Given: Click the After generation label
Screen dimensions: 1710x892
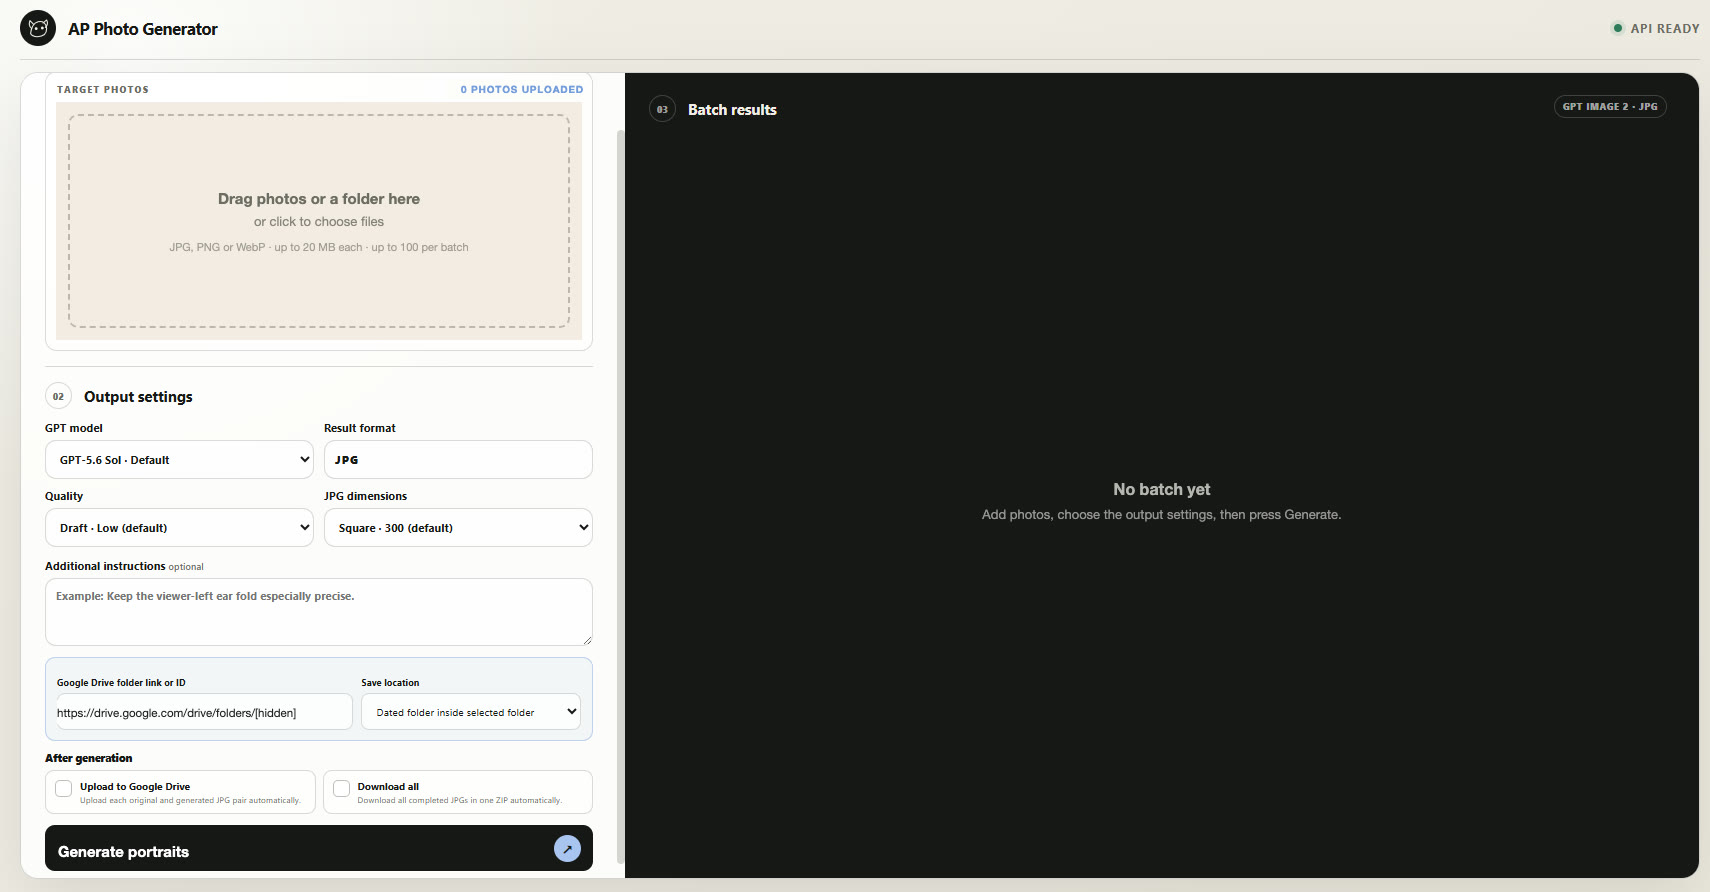Looking at the screenshot, I should coord(89,758).
